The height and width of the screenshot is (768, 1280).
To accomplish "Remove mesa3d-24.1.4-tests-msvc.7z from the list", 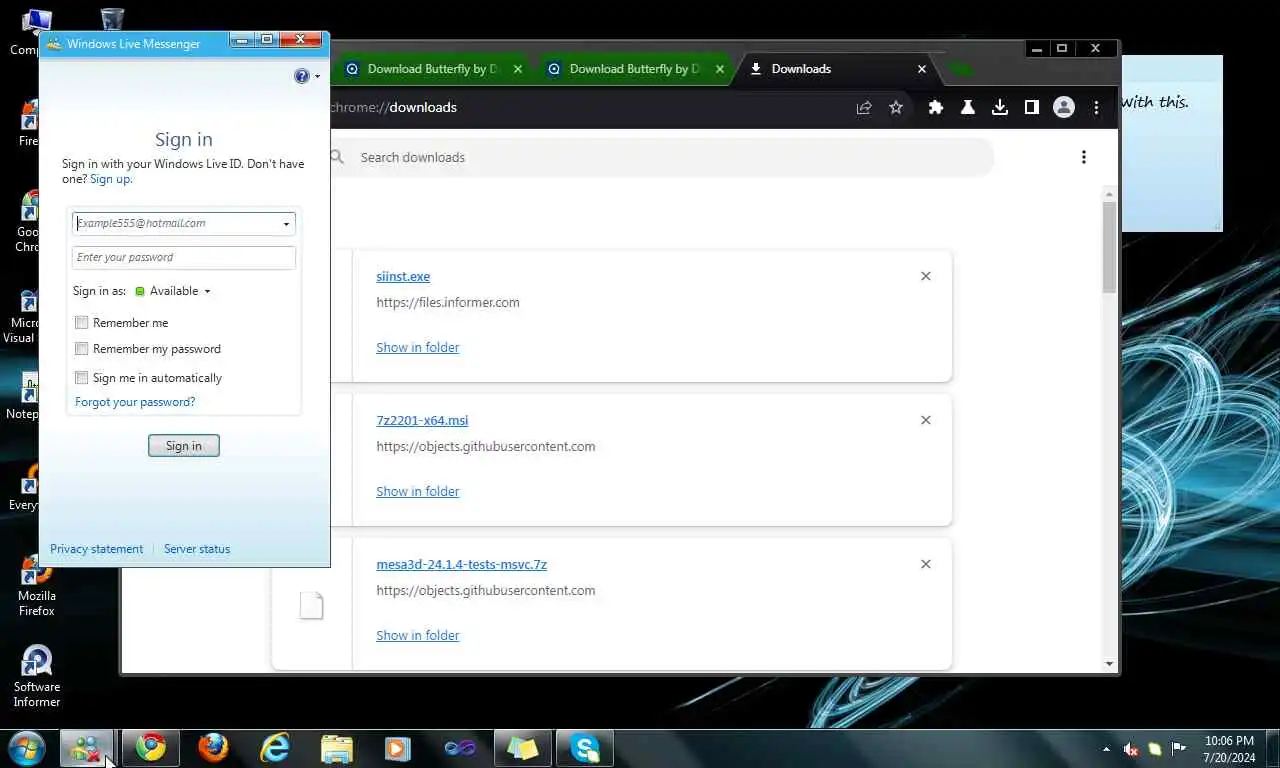I will [x=926, y=564].
